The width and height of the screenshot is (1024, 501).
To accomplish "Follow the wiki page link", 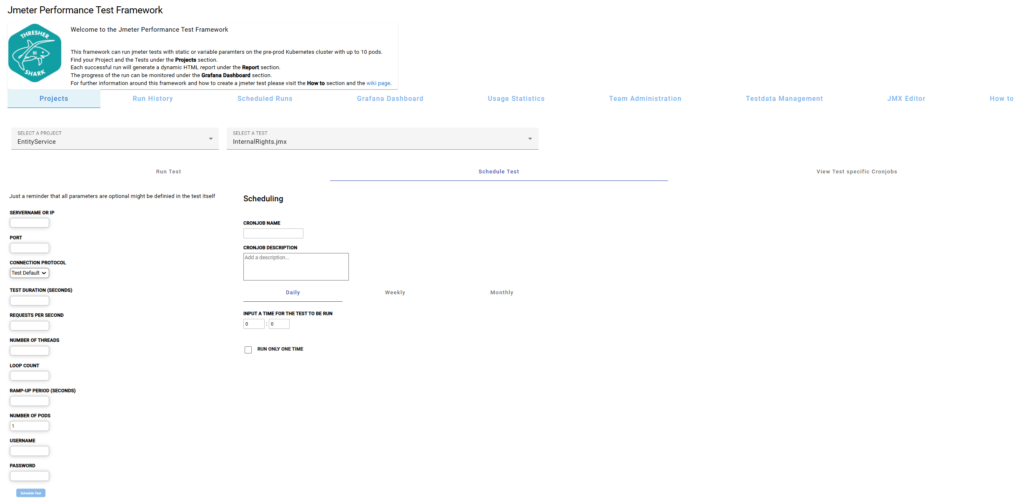I will [378, 84].
